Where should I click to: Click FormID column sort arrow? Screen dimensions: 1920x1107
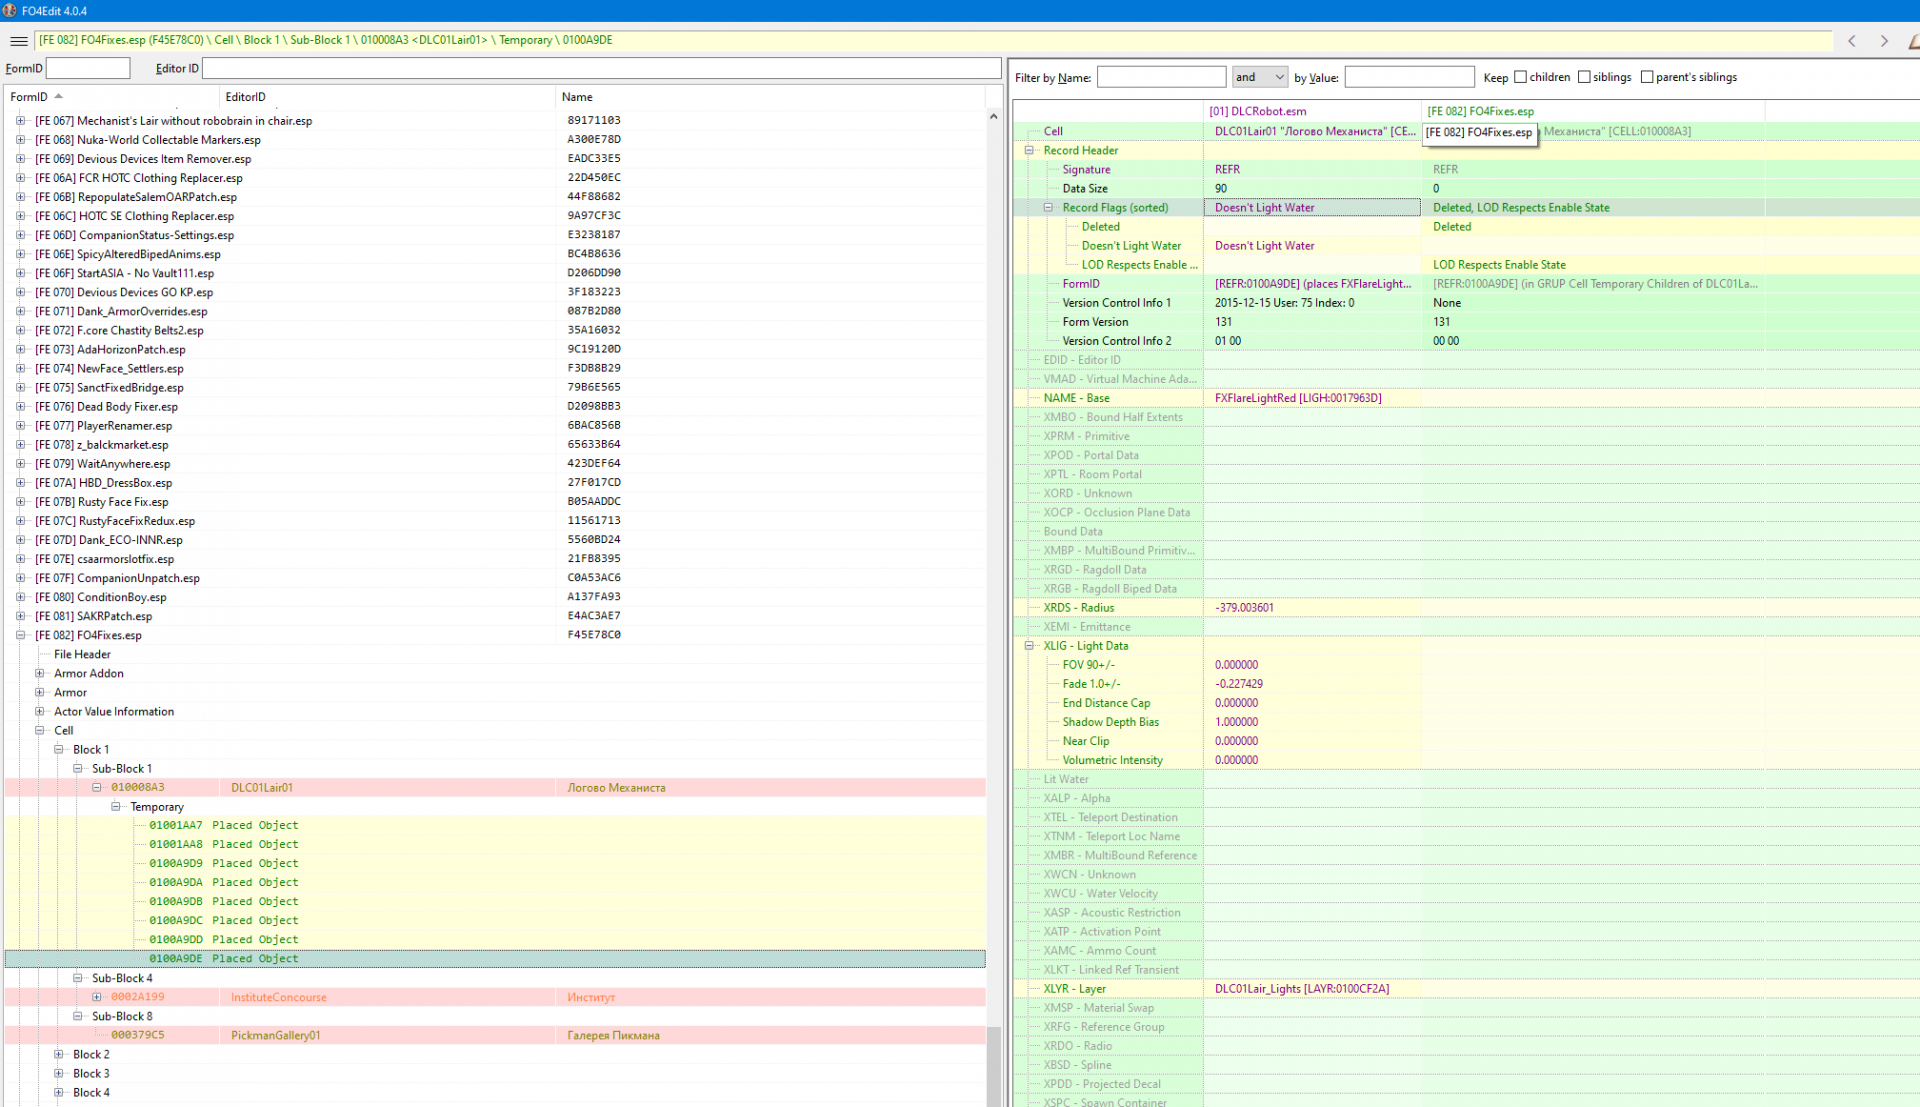tap(59, 96)
